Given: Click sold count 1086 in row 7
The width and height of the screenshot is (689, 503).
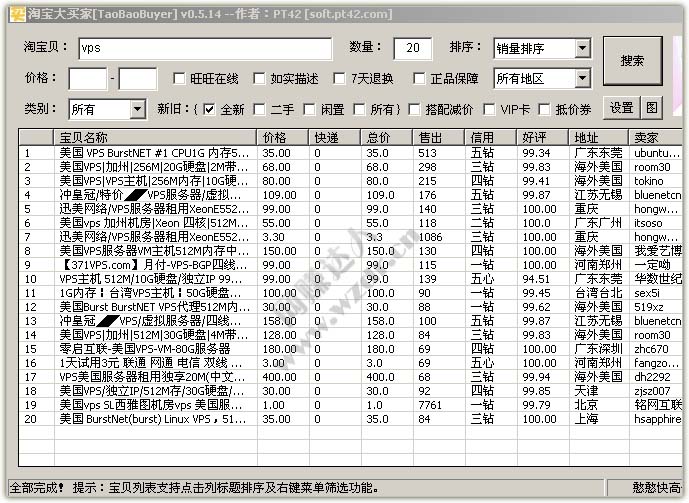Looking at the screenshot, I should pos(430,237).
